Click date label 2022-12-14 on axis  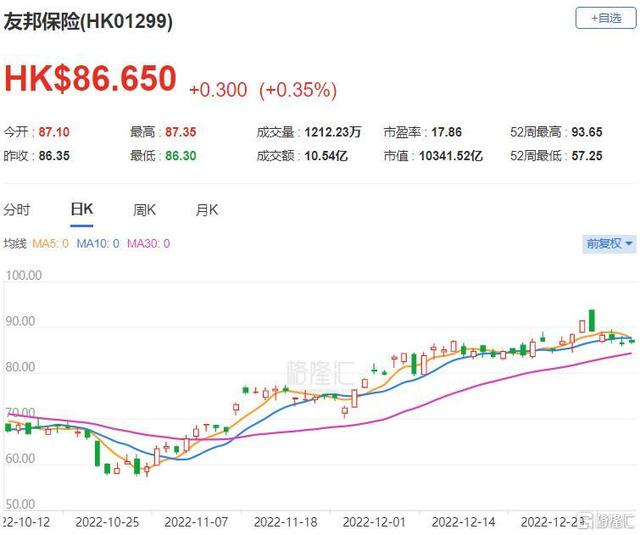[x=463, y=522]
